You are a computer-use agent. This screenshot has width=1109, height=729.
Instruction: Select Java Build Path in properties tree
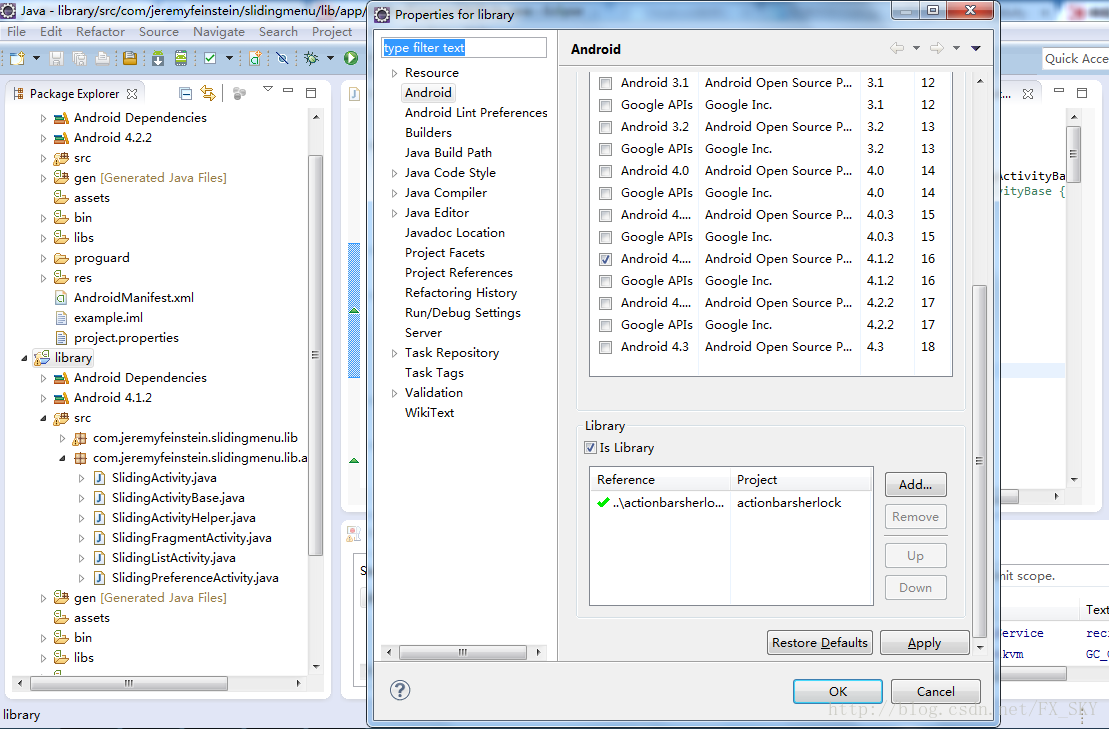(448, 153)
